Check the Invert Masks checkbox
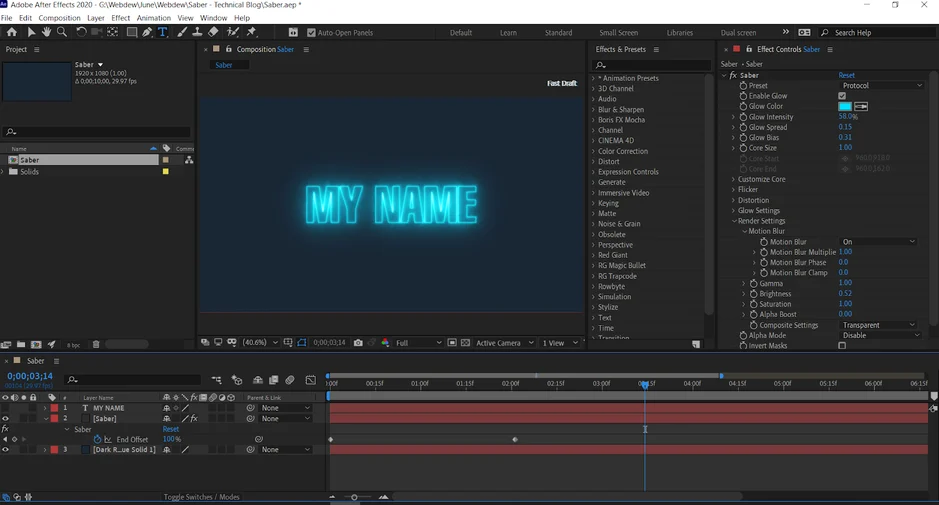 [x=842, y=346]
